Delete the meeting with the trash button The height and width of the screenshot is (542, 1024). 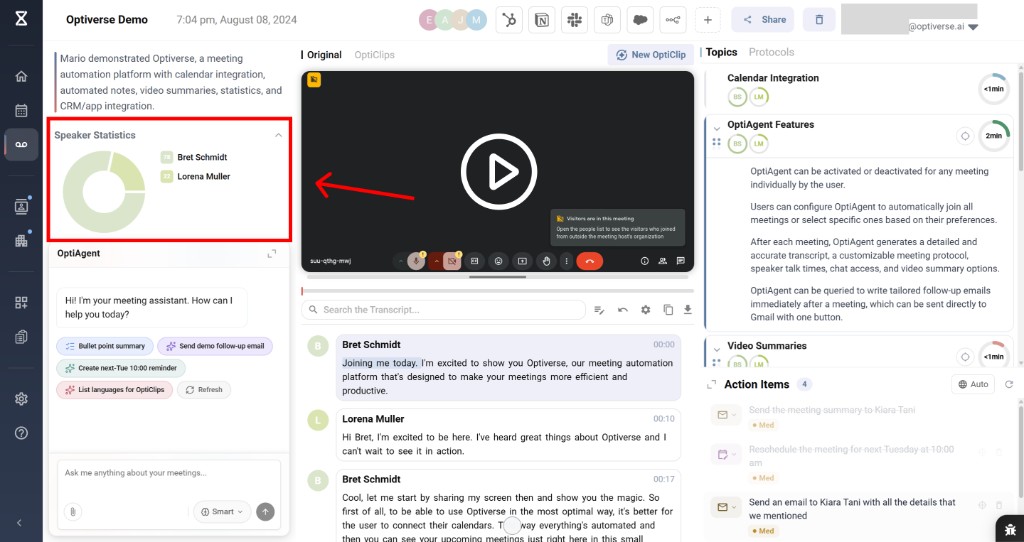coord(819,20)
